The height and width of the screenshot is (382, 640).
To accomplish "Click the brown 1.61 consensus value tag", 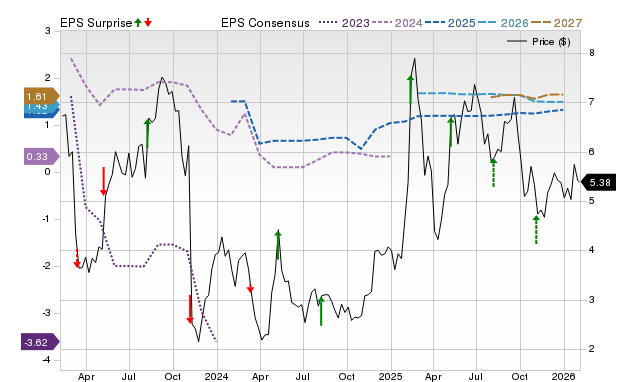I will 41,97.
